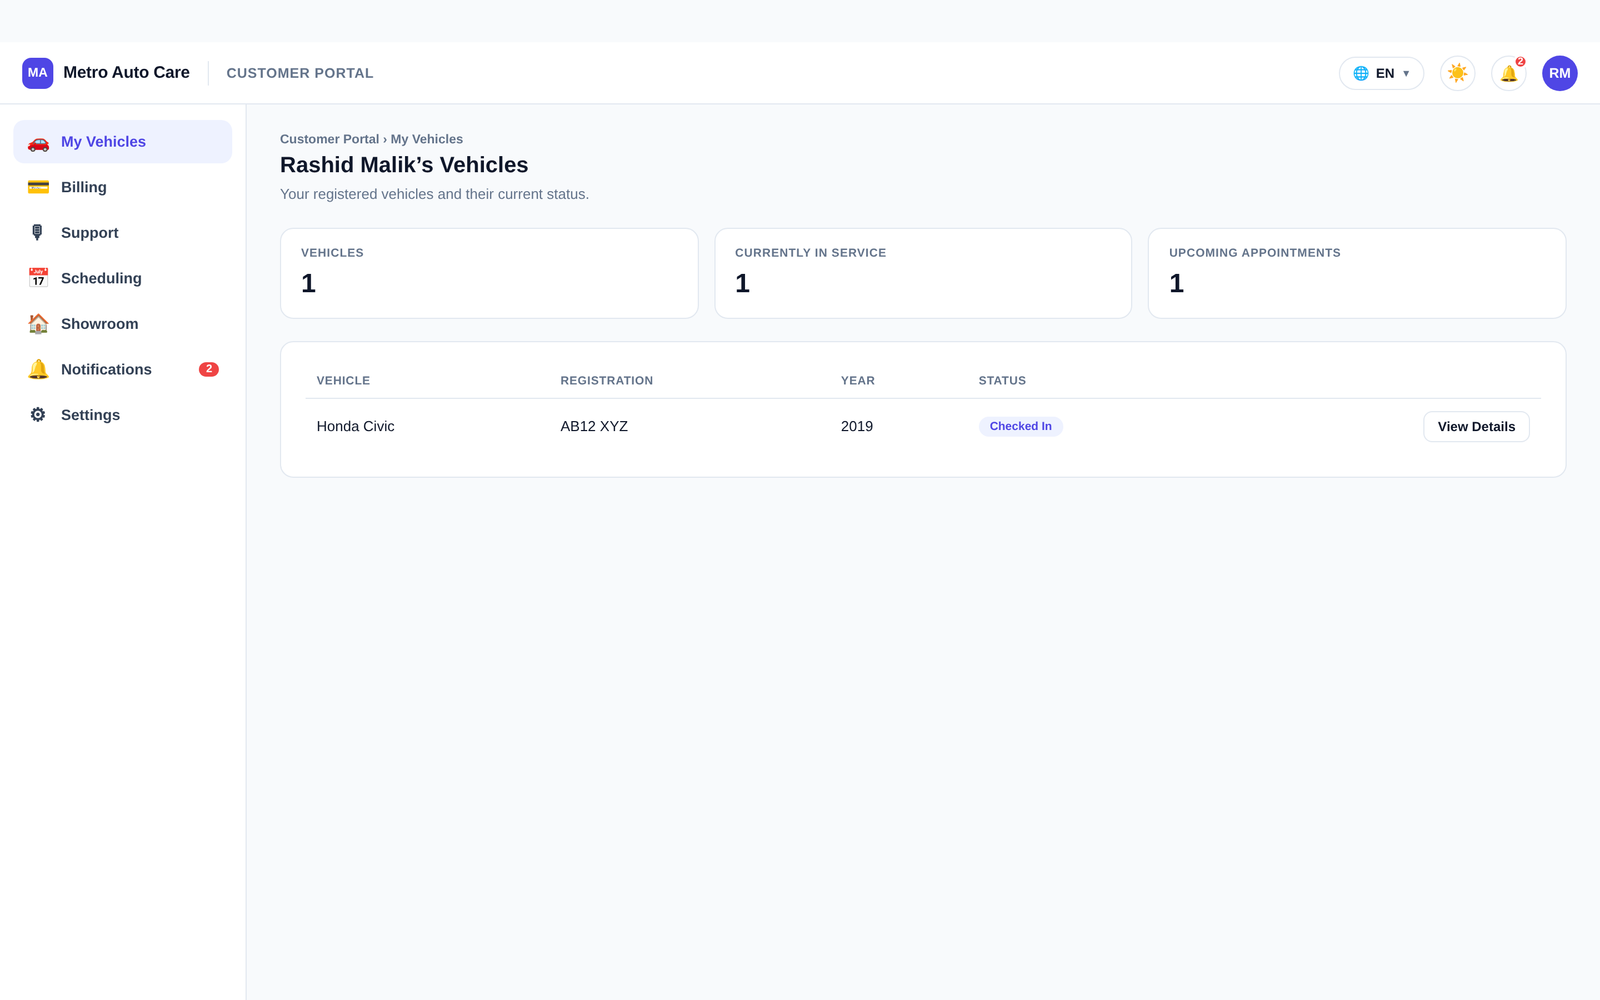The height and width of the screenshot is (1000, 1600).
Task: Click the registration AB12 XYZ
Action: tap(594, 426)
